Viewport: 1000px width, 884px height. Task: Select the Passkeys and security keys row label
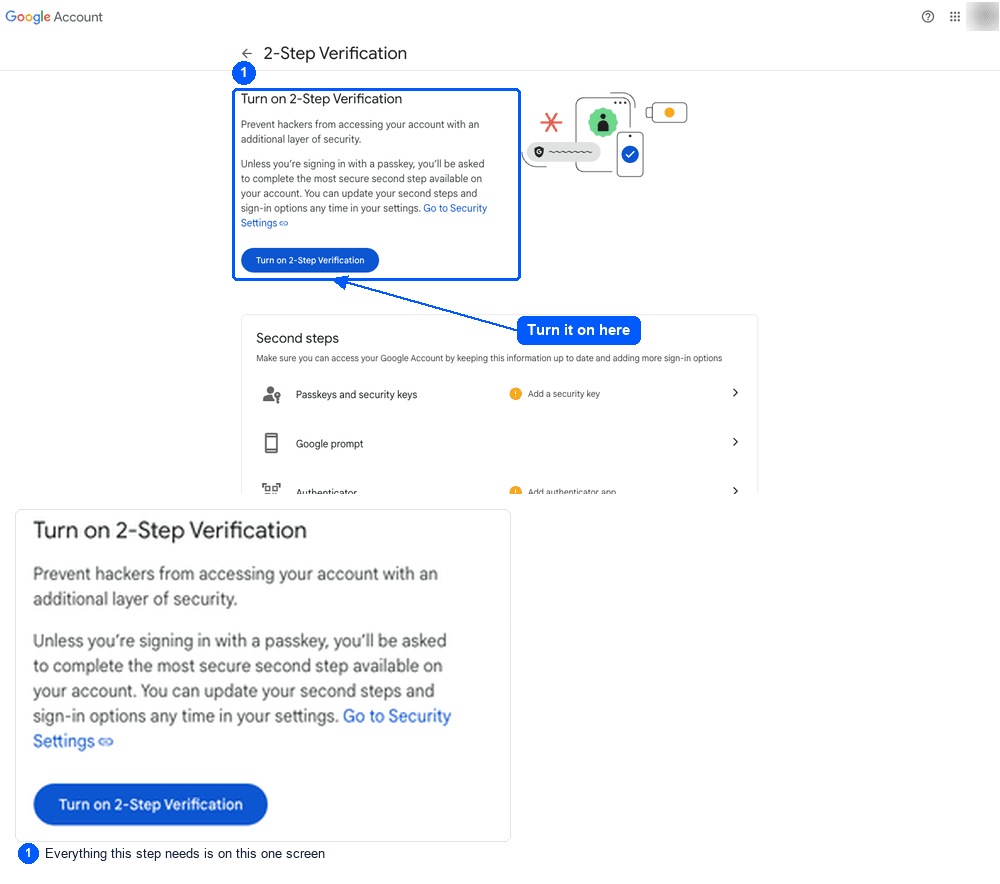coord(357,395)
